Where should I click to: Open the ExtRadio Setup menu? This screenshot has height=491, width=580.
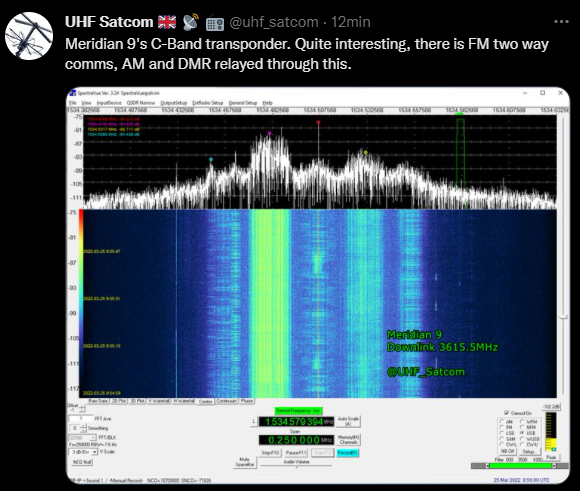point(208,103)
